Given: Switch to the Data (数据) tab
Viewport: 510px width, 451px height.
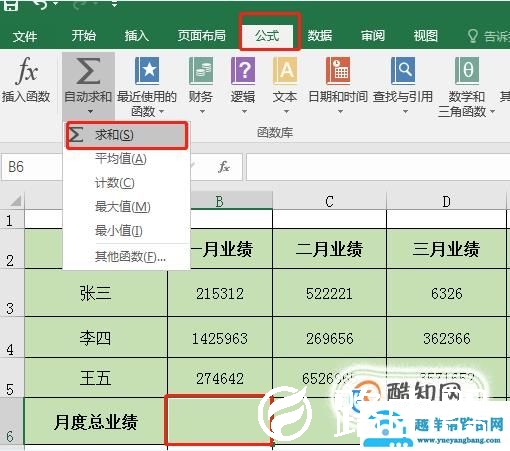Looking at the screenshot, I should (x=320, y=35).
